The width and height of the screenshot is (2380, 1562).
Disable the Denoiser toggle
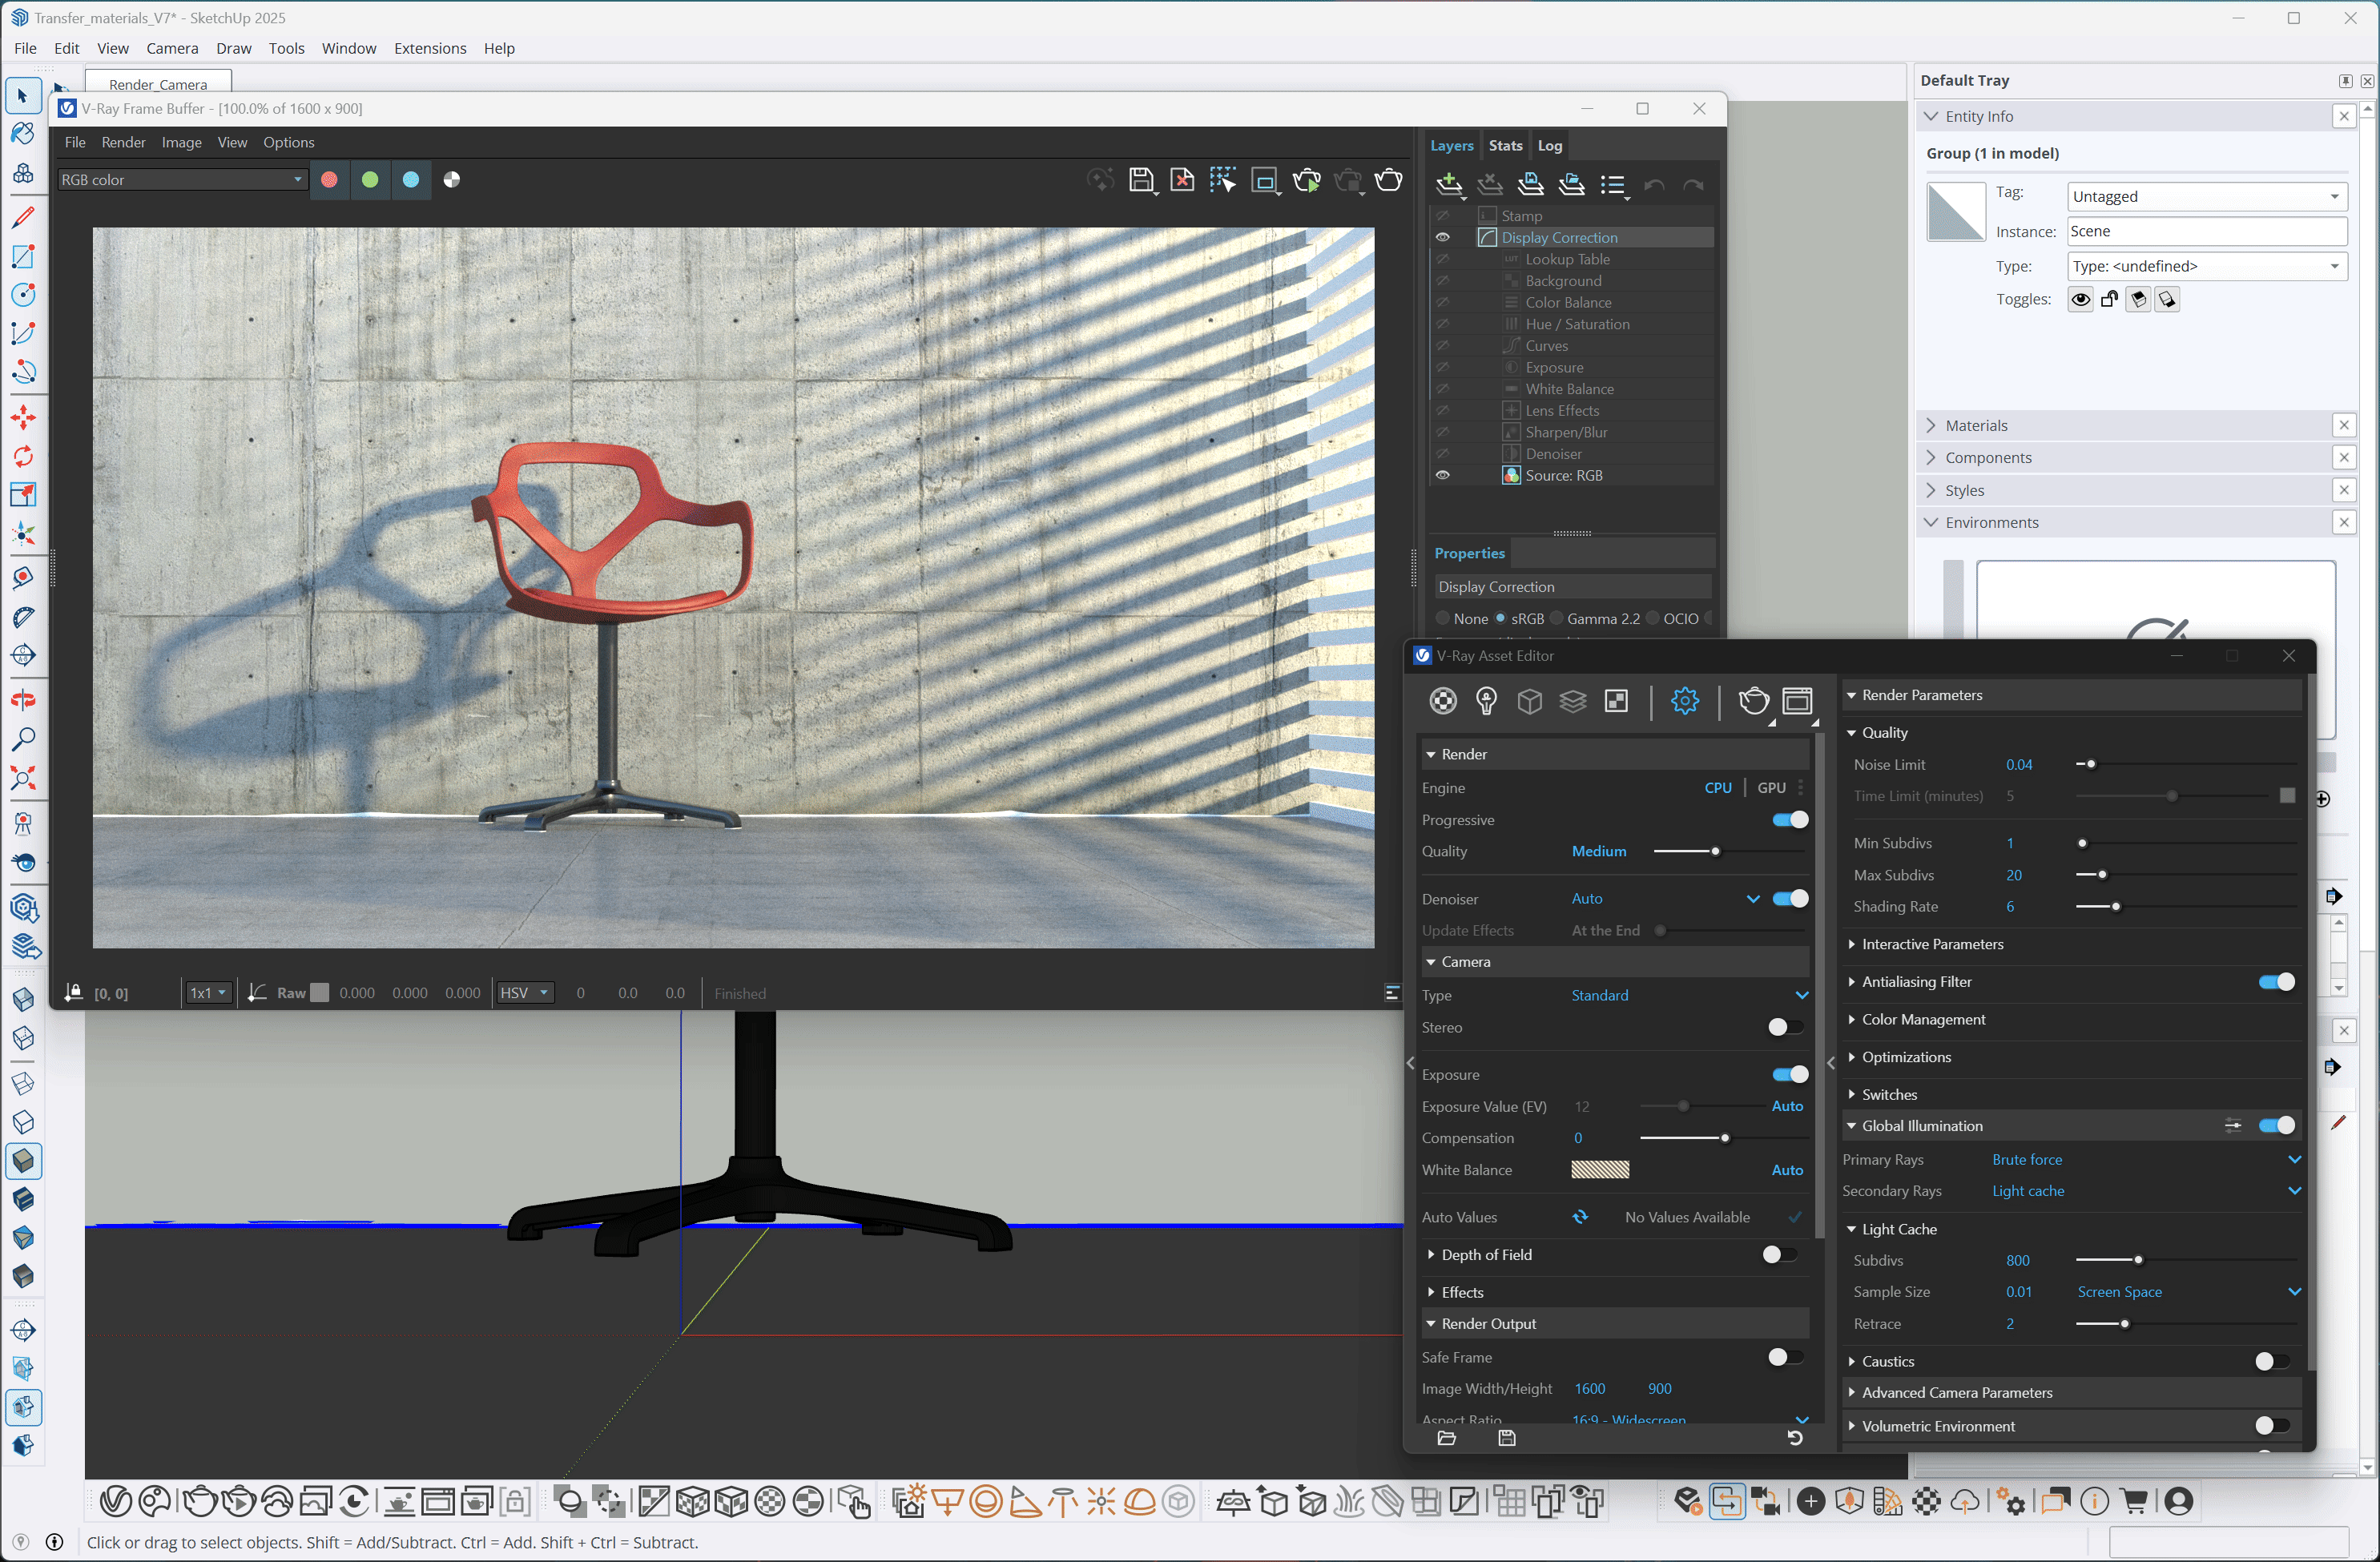pyautogui.click(x=1789, y=899)
